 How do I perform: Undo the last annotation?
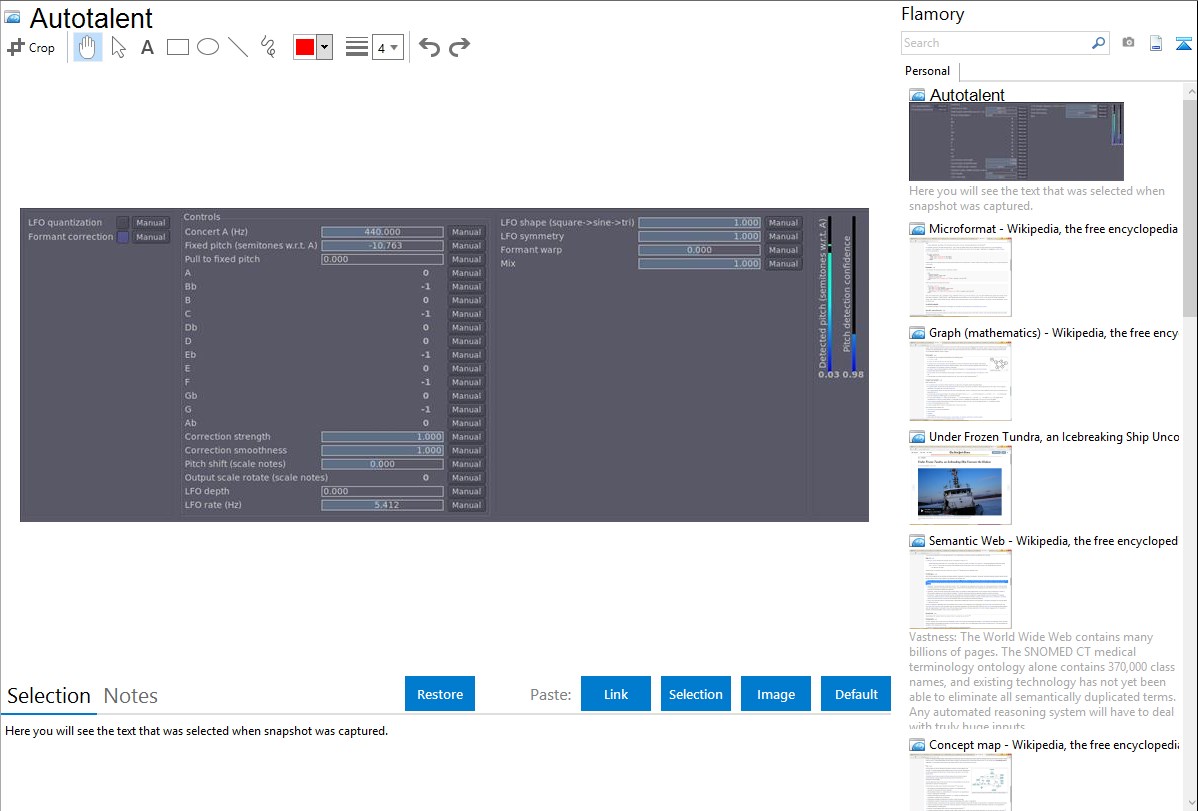429,47
